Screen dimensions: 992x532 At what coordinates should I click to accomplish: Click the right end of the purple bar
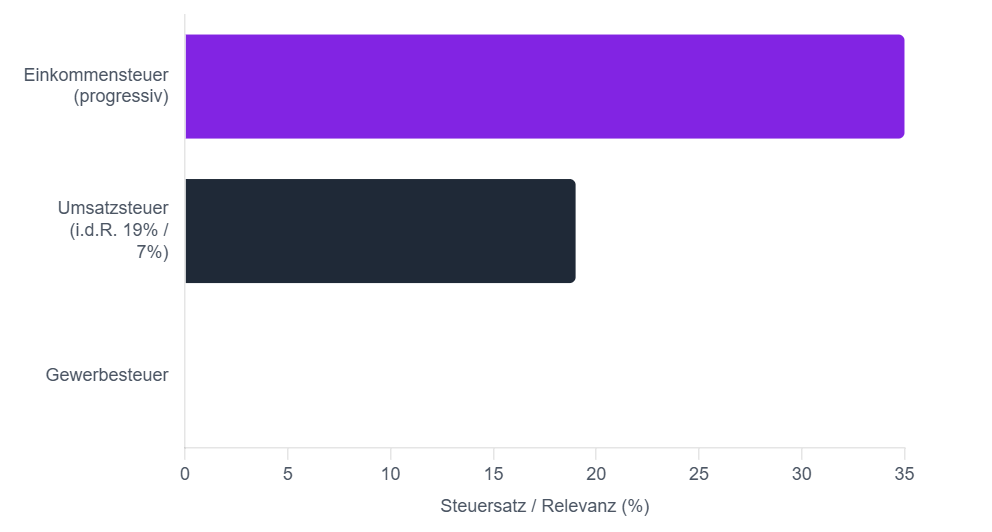coord(901,87)
